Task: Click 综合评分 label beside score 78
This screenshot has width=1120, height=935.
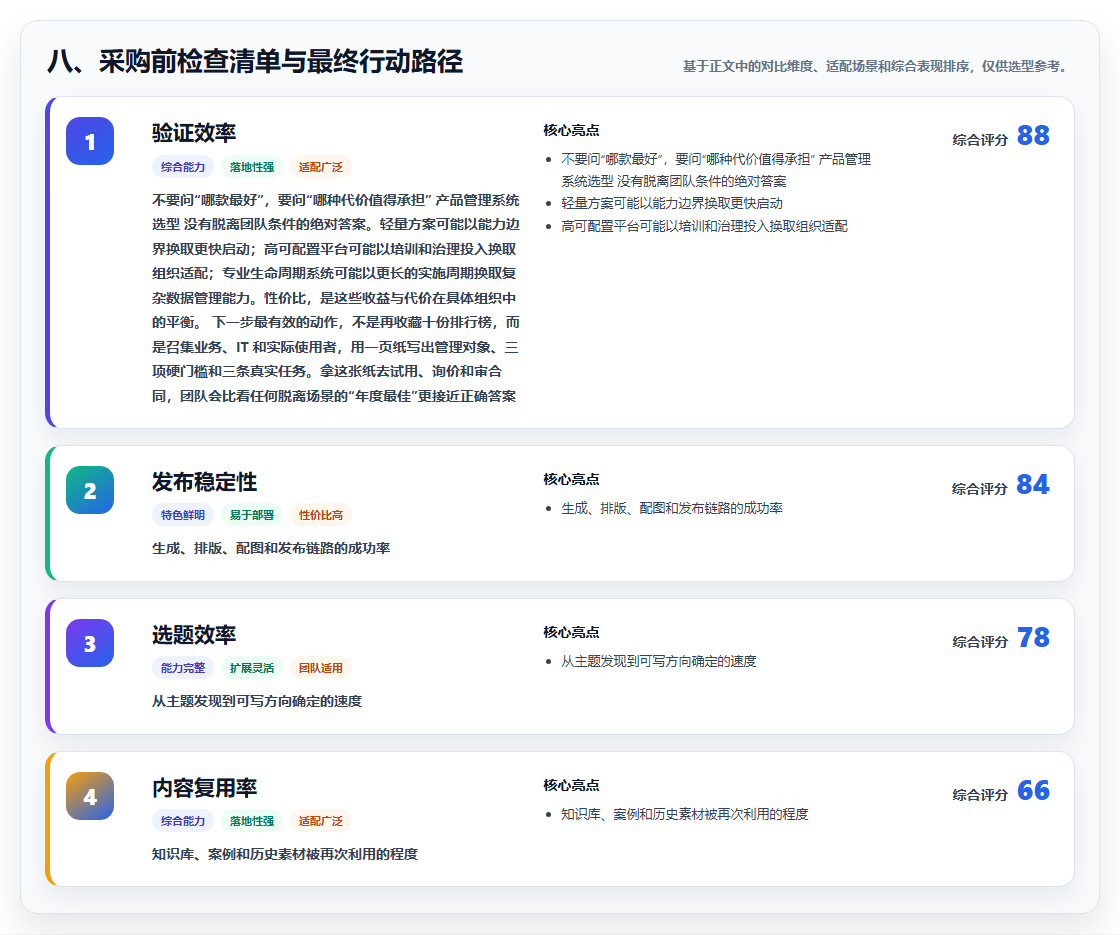Action: [980, 641]
